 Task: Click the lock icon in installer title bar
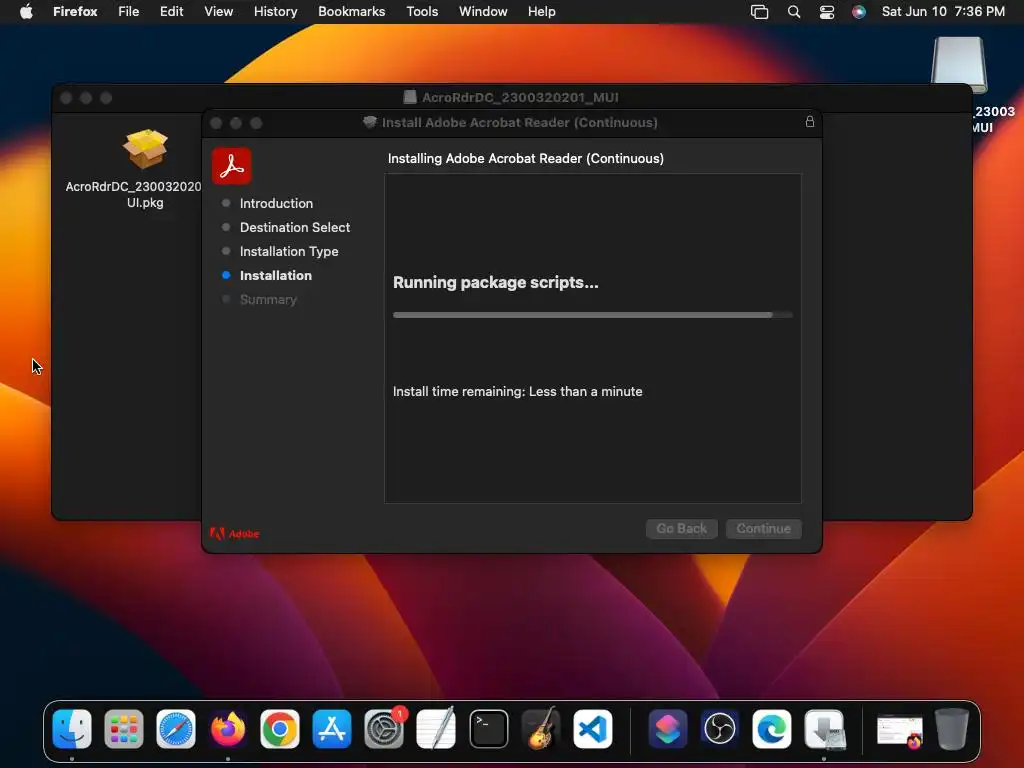[810, 121]
